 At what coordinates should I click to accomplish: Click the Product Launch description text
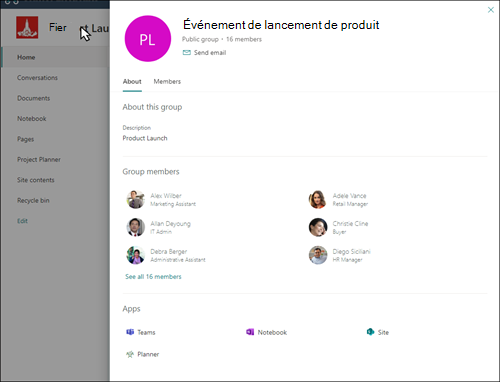(x=145, y=138)
